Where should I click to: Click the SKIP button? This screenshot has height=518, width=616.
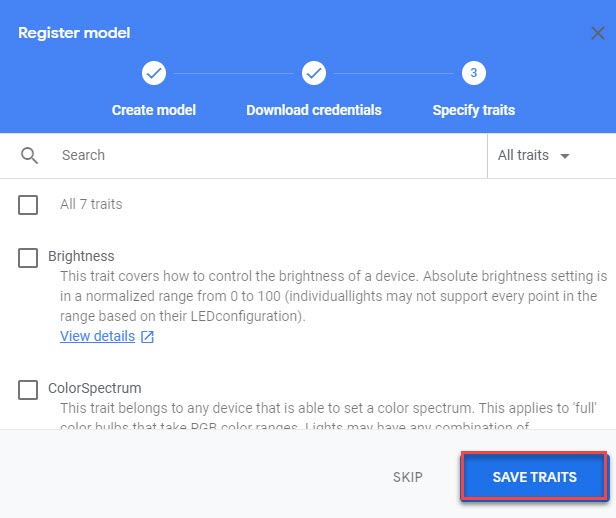pyautogui.click(x=407, y=477)
